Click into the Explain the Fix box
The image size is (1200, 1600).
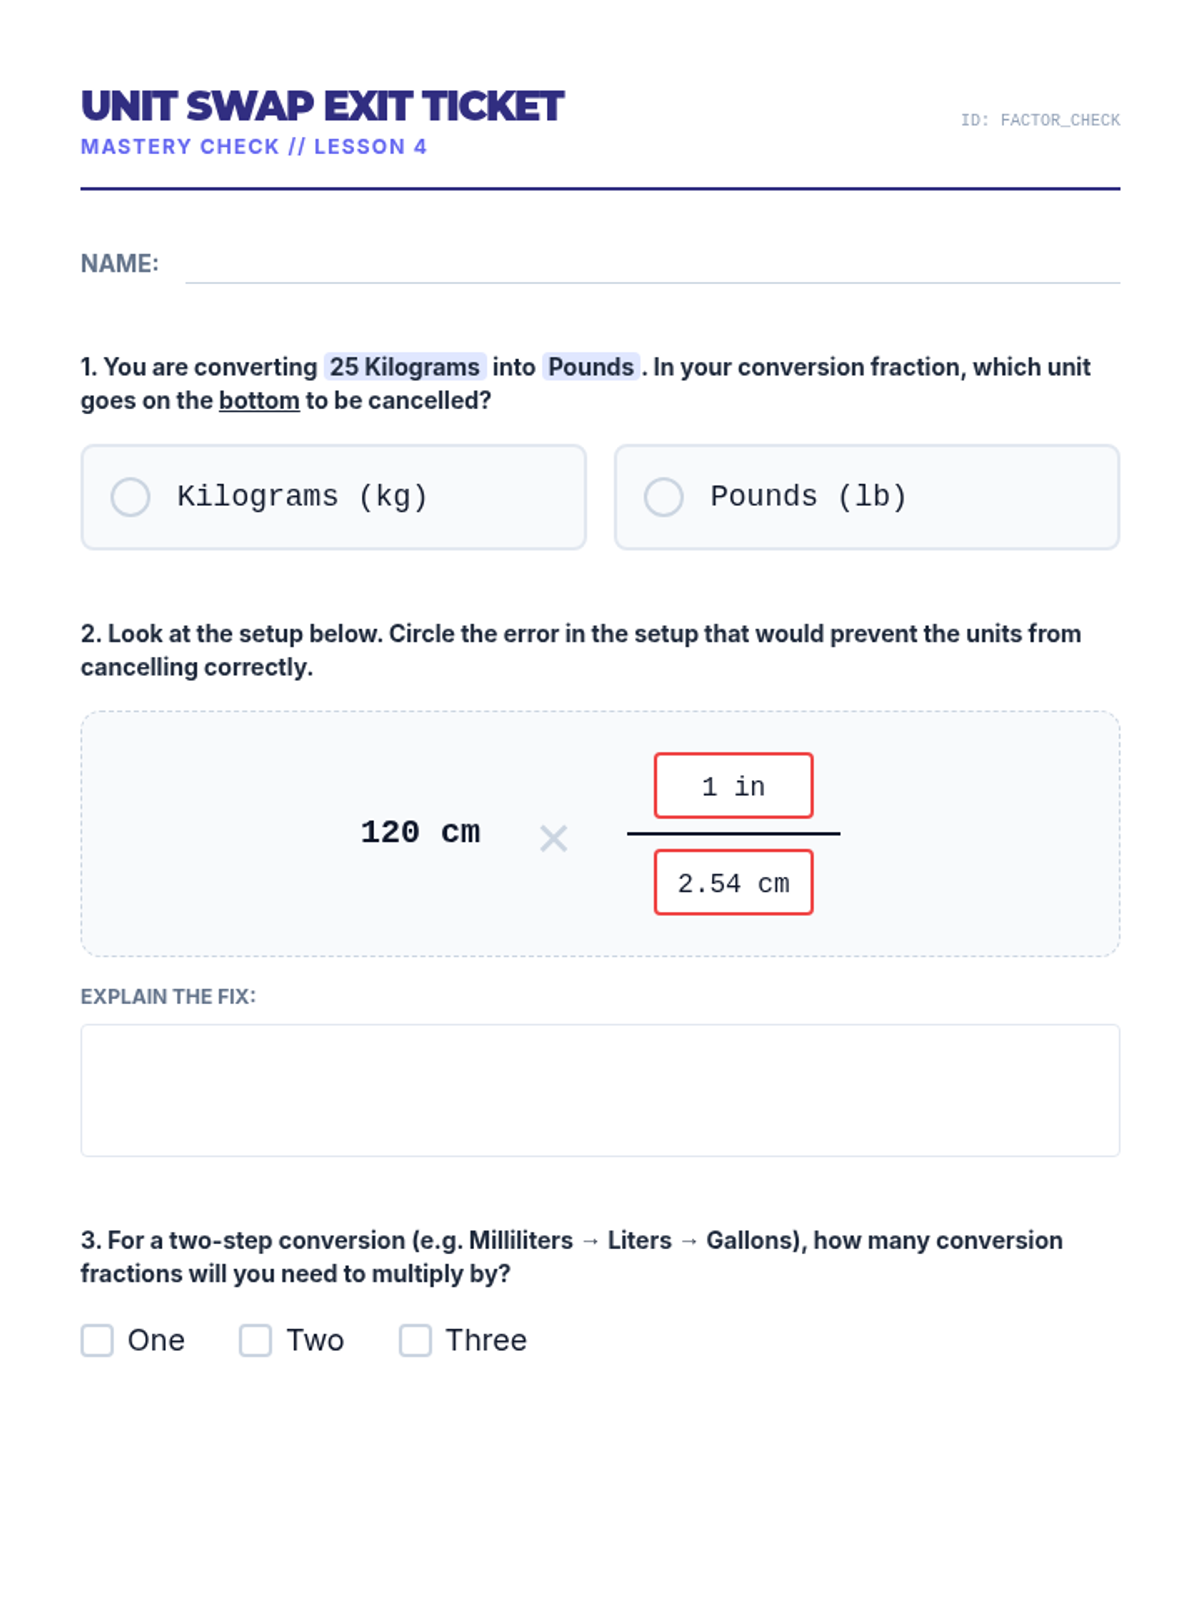click(x=600, y=1090)
